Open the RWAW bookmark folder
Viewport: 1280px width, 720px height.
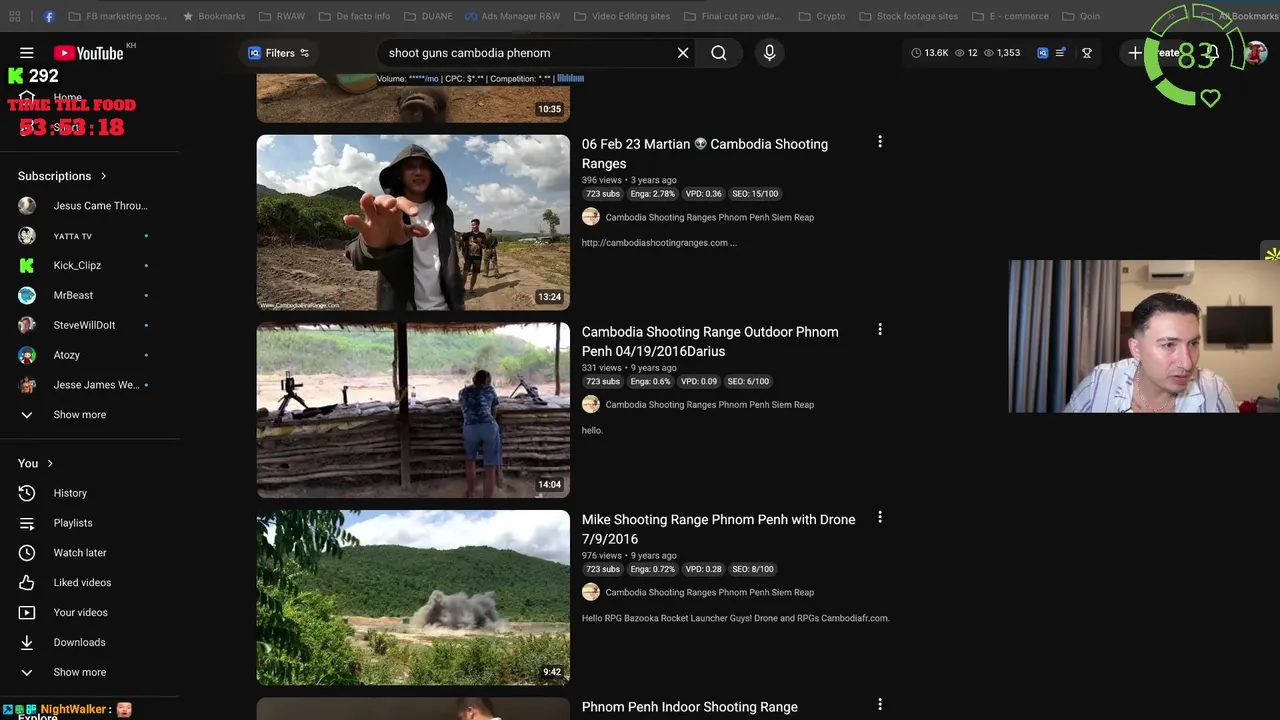pos(282,16)
